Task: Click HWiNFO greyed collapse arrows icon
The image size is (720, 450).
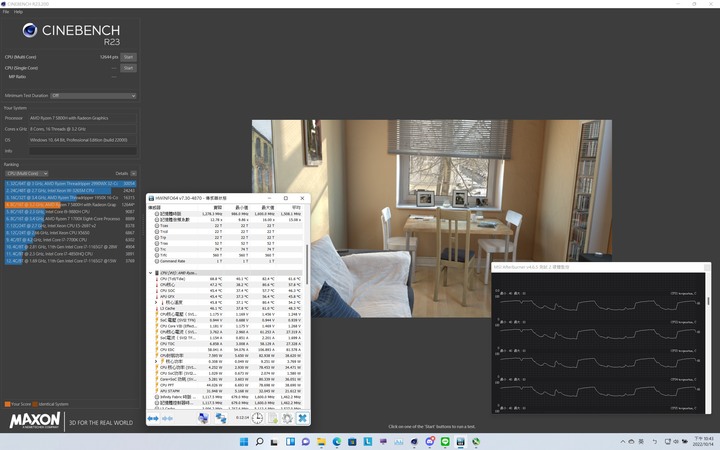Action: pyautogui.click(x=168, y=418)
